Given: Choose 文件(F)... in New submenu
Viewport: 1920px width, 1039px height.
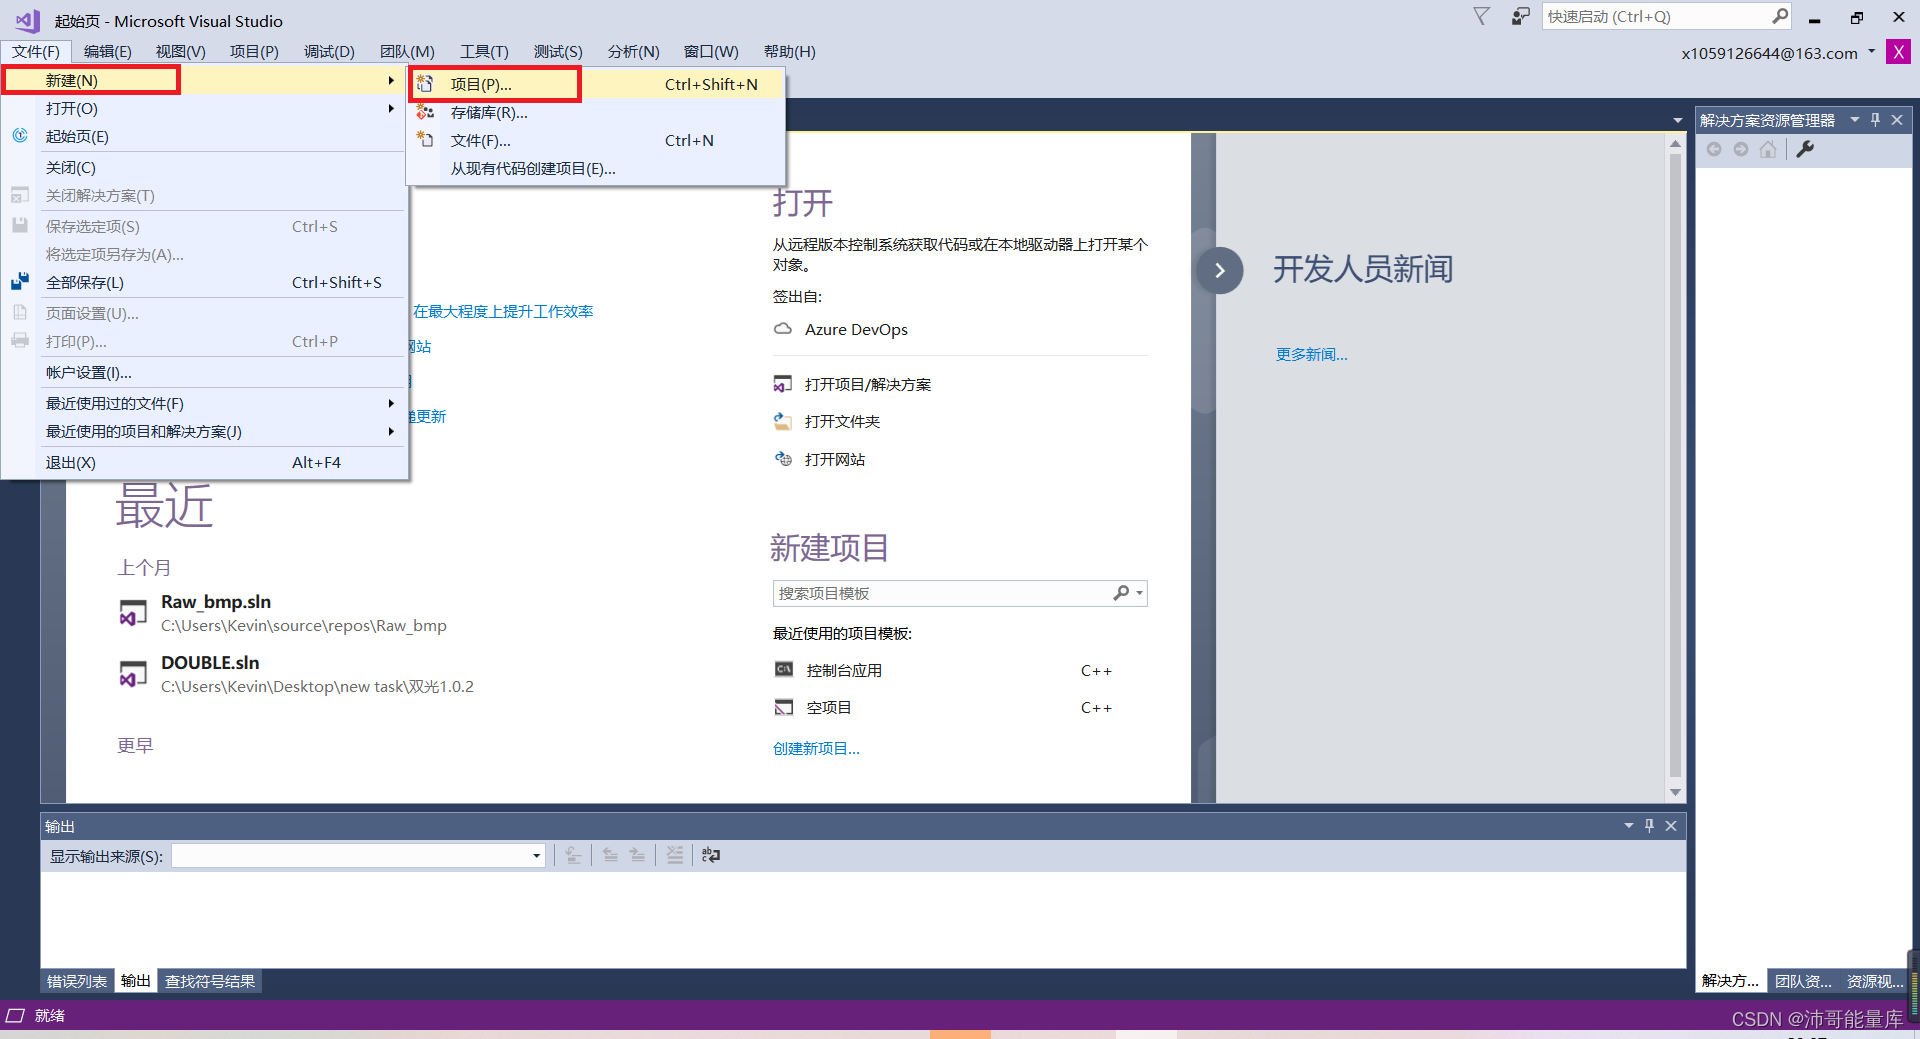Looking at the screenshot, I should click(x=597, y=140).
